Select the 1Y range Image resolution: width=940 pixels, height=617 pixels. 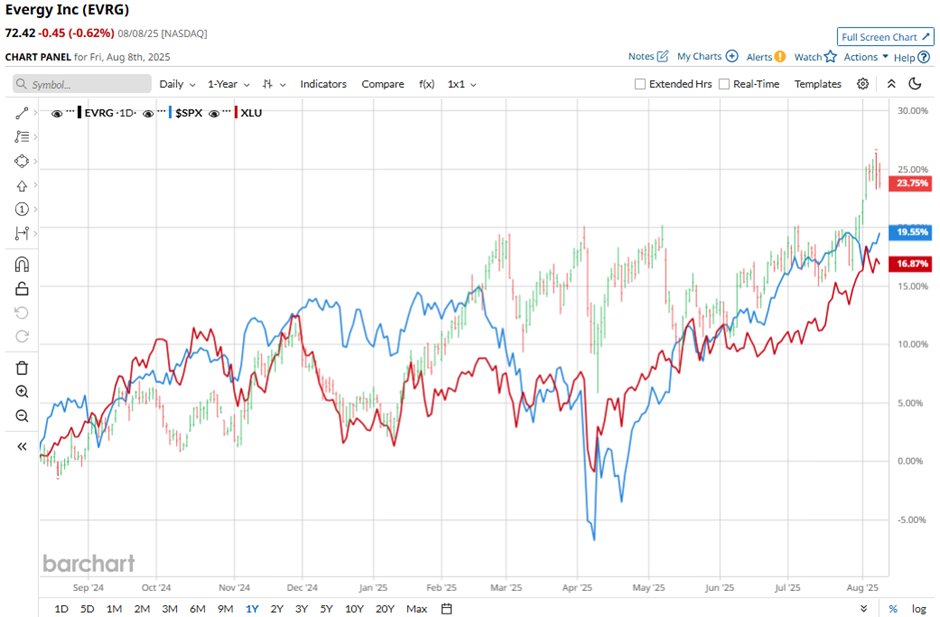point(252,609)
